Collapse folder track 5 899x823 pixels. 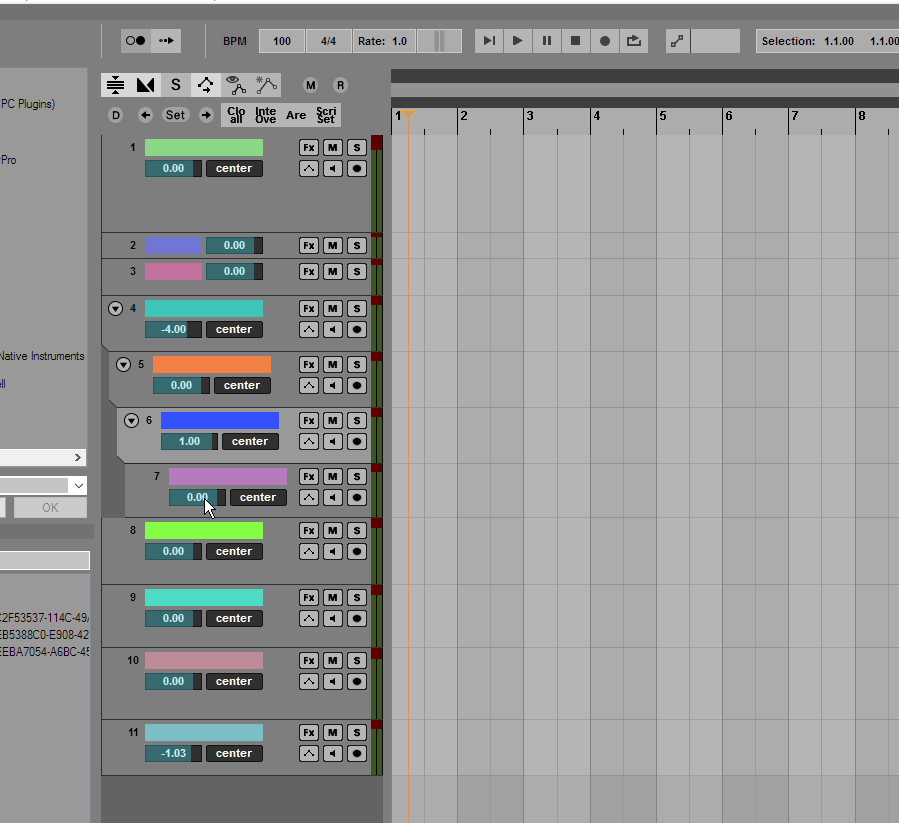[123, 365]
